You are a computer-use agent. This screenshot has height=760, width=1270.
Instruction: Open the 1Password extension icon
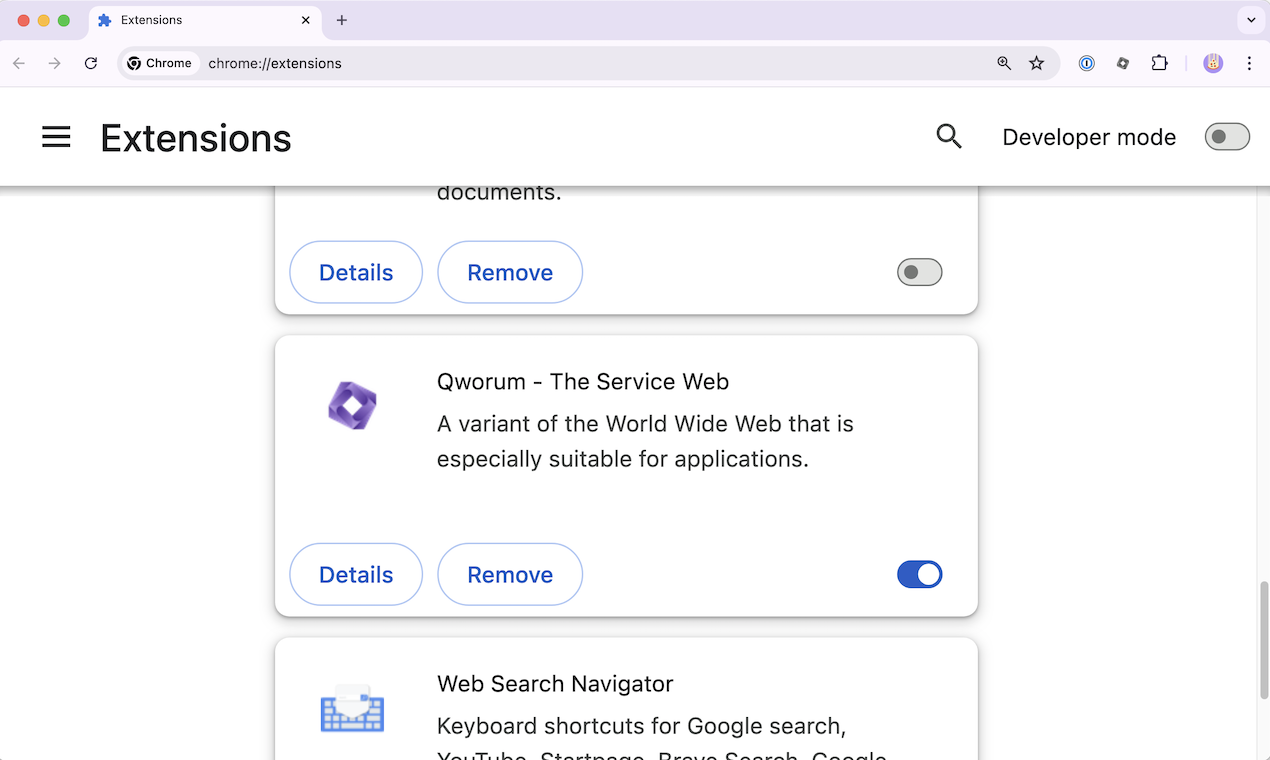(x=1087, y=63)
